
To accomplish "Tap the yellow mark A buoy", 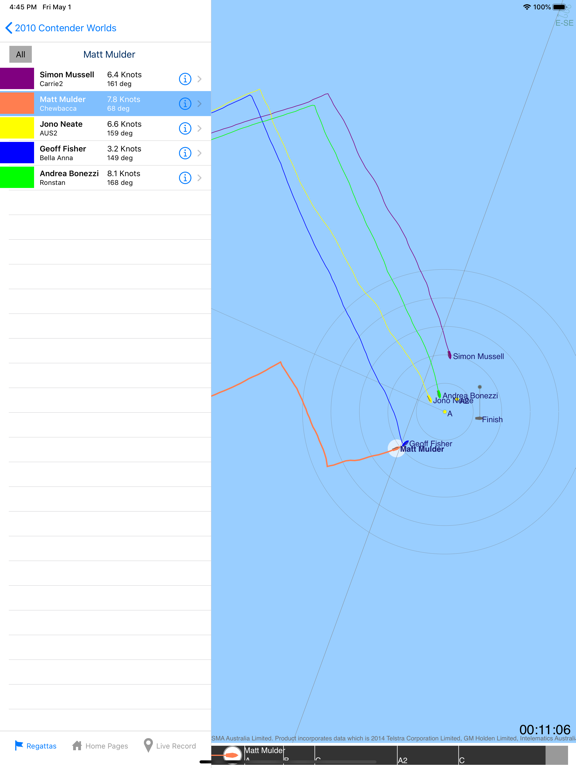I will 445,412.
